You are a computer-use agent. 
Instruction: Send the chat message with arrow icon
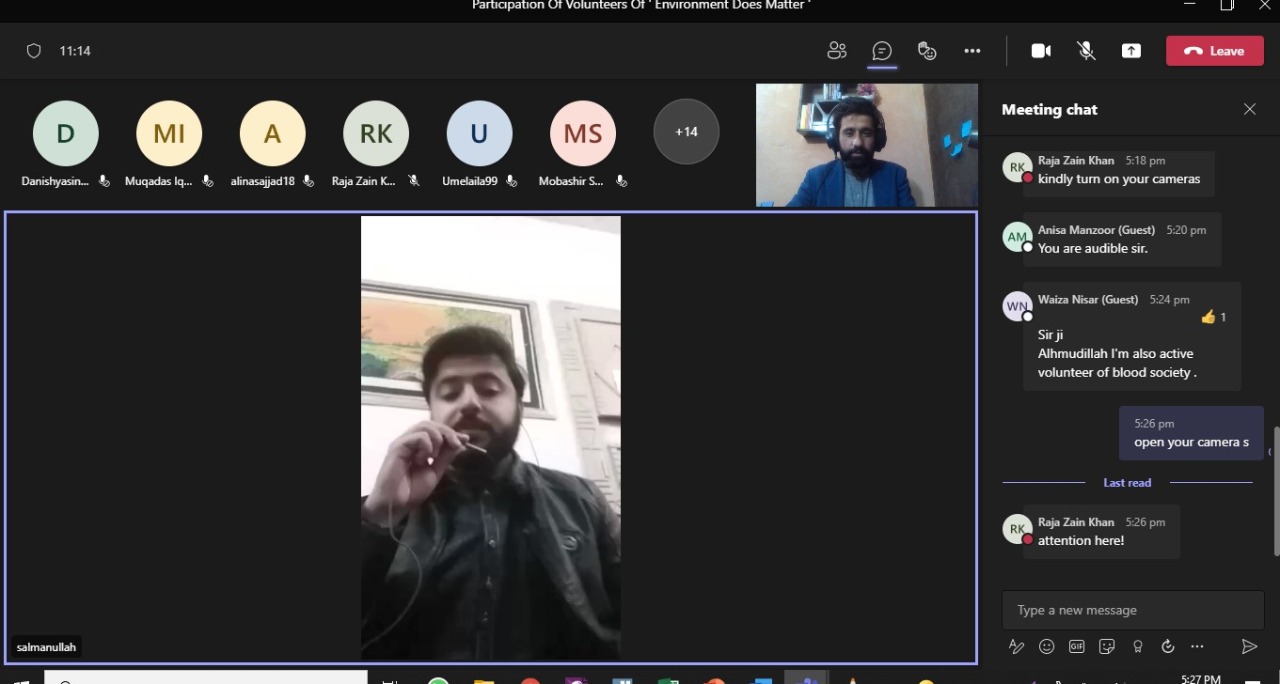point(1249,647)
